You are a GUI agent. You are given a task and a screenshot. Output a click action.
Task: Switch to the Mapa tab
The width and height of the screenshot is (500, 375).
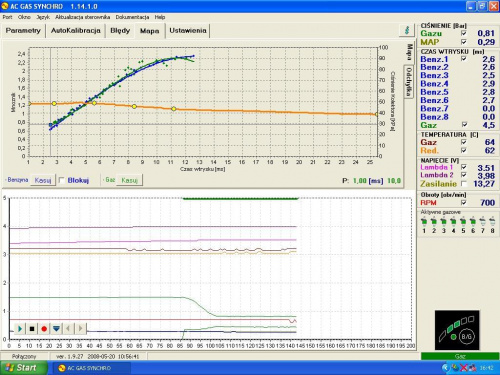coord(149,31)
